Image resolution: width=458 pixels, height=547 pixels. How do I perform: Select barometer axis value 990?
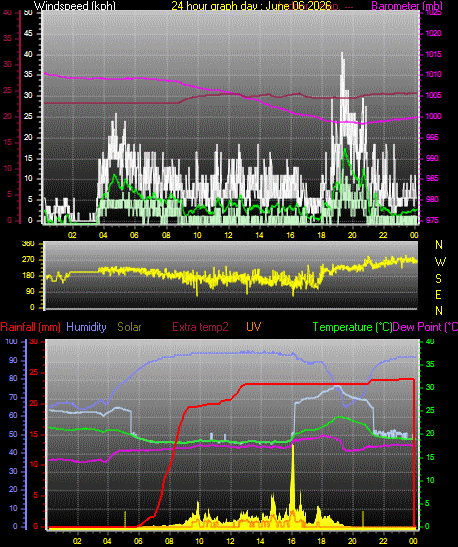point(432,158)
